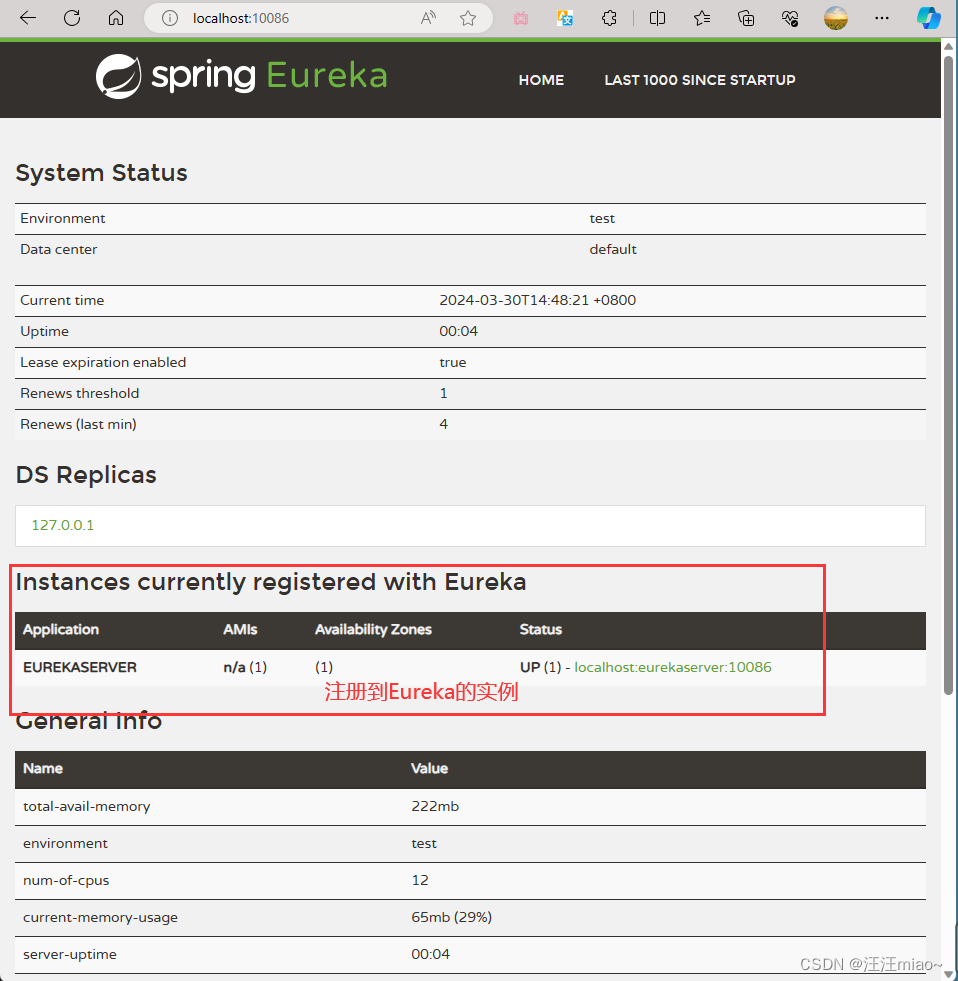The width and height of the screenshot is (958, 981).
Task: Select current-memory-usage value 65mb (29%)
Action: click(451, 917)
